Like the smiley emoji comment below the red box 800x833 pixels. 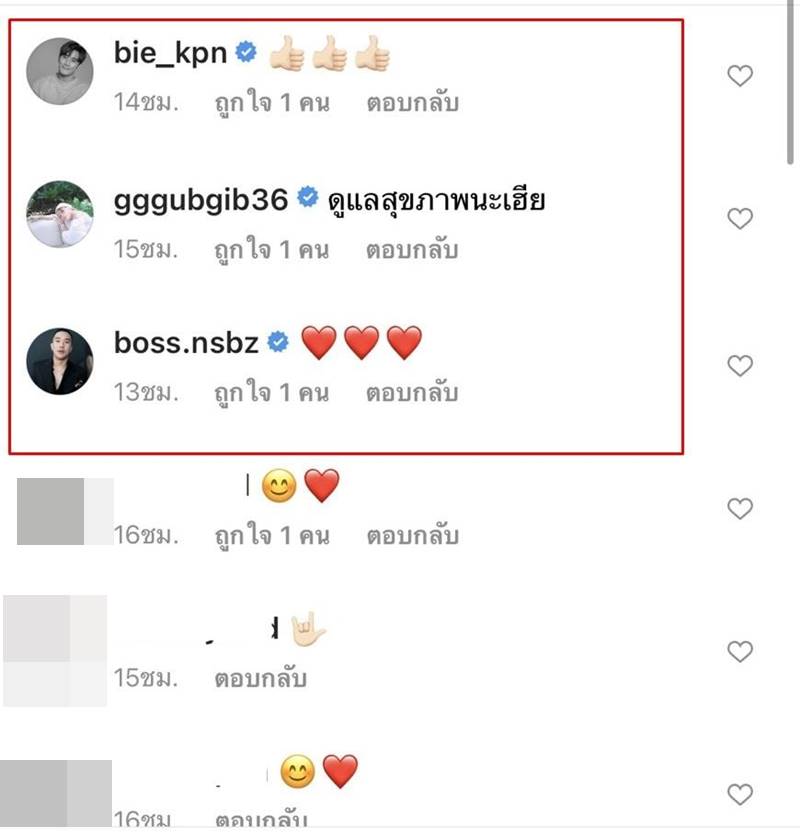coord(740,508)
